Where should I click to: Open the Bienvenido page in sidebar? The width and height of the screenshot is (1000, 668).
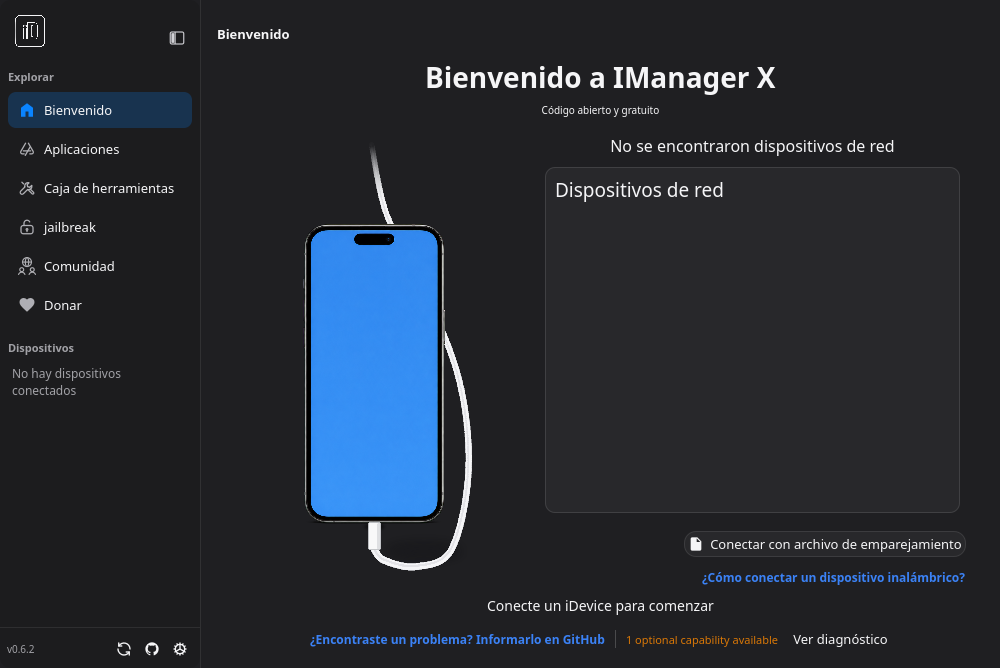tap(99, 110)
